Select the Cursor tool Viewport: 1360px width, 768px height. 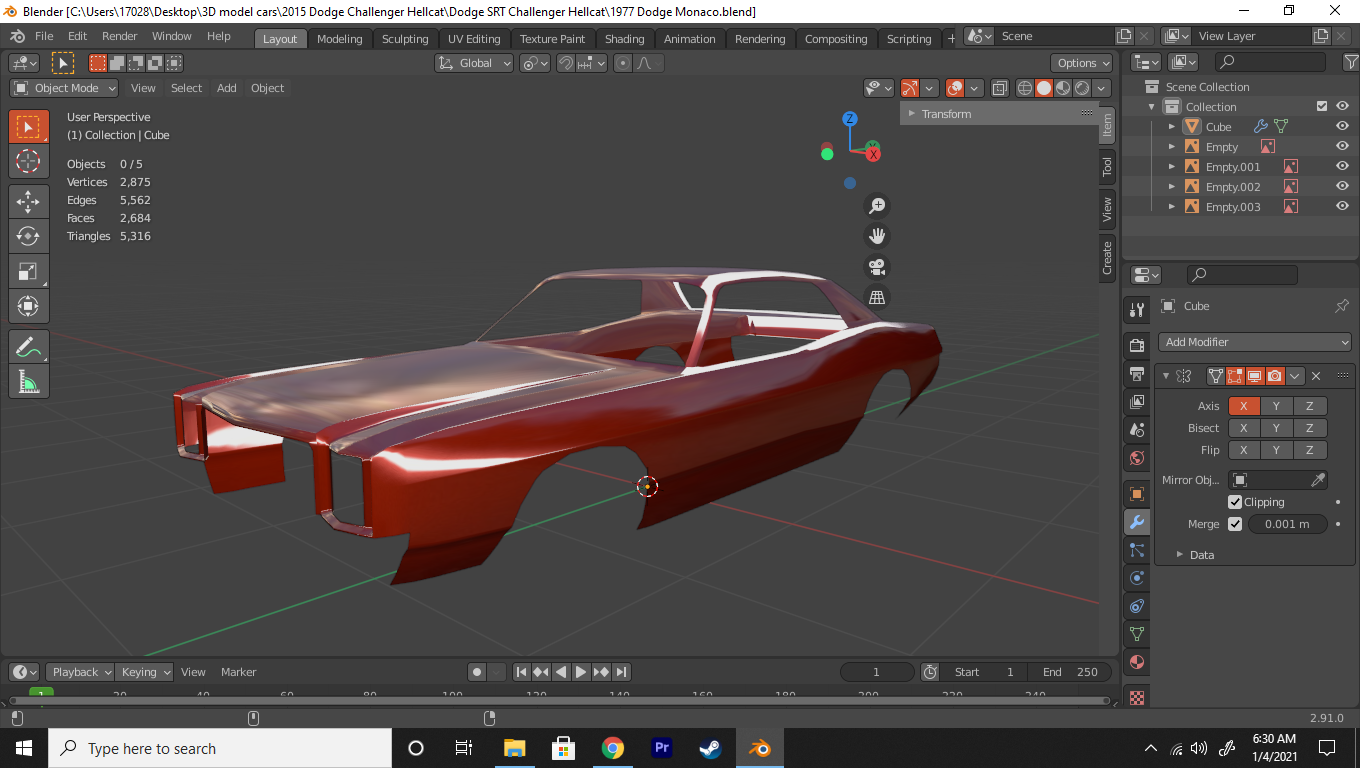click(28, 161)
